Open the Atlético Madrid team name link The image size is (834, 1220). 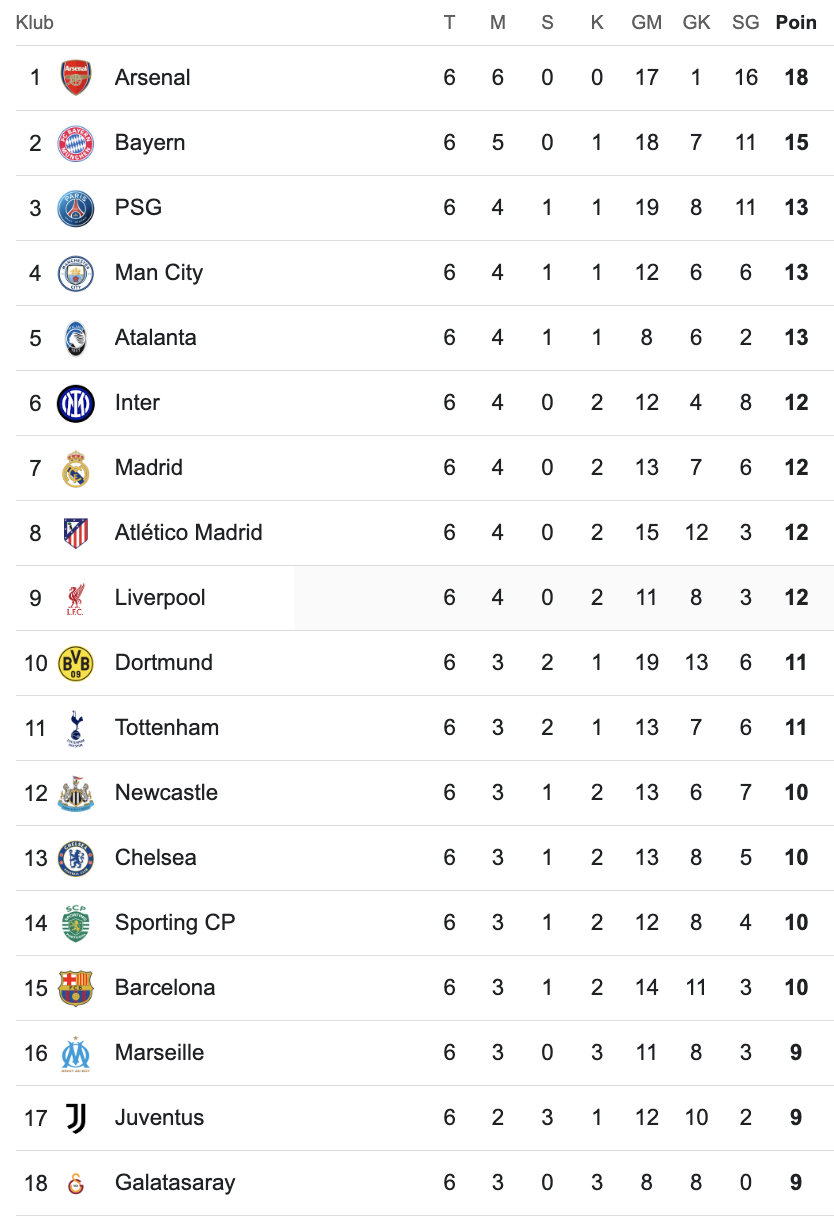point(188,533)
